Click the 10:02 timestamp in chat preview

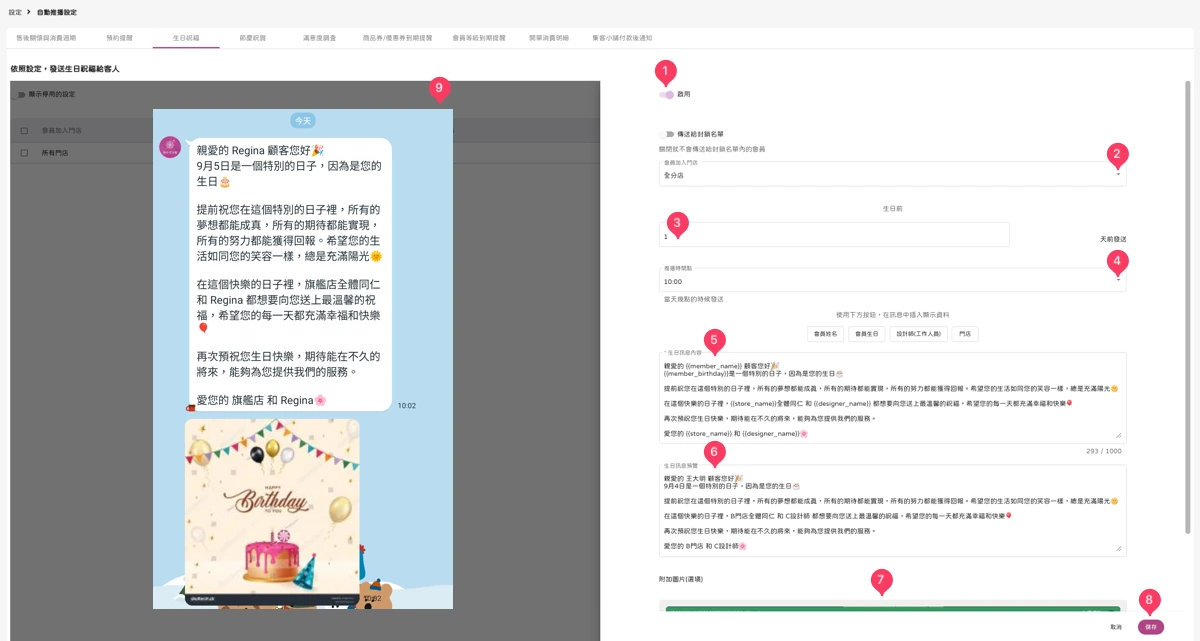pos(406,406)
